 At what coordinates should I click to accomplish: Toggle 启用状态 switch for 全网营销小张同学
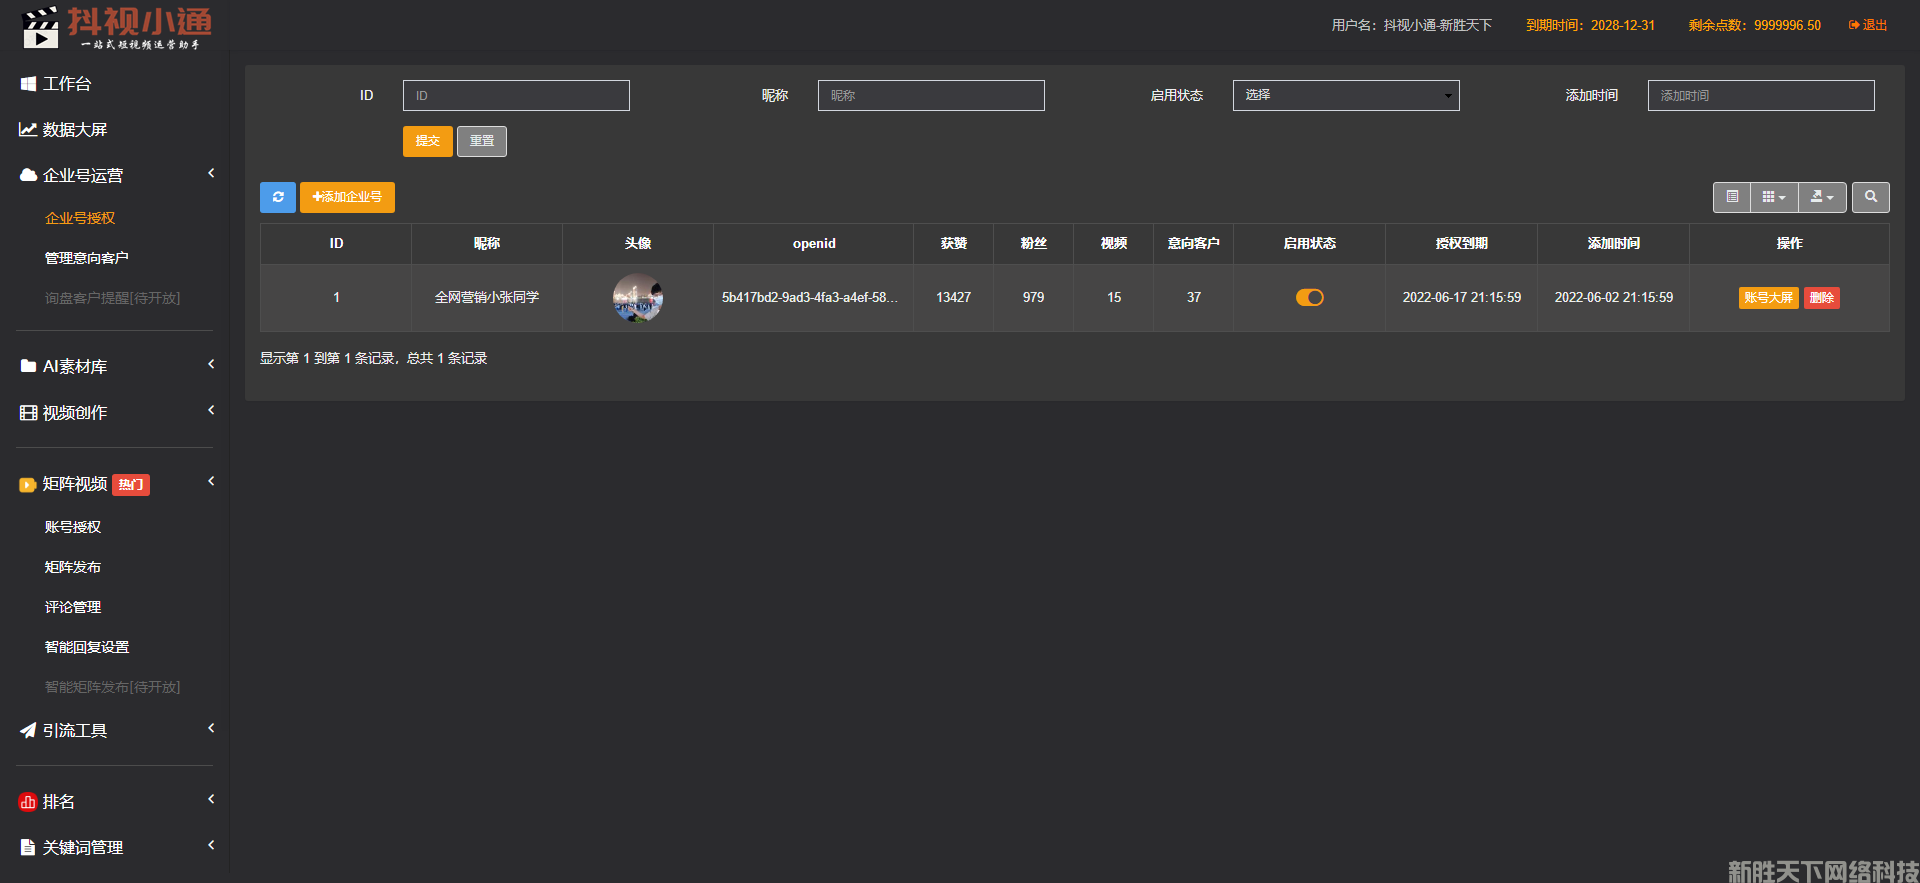click(x=1309, y=297)
